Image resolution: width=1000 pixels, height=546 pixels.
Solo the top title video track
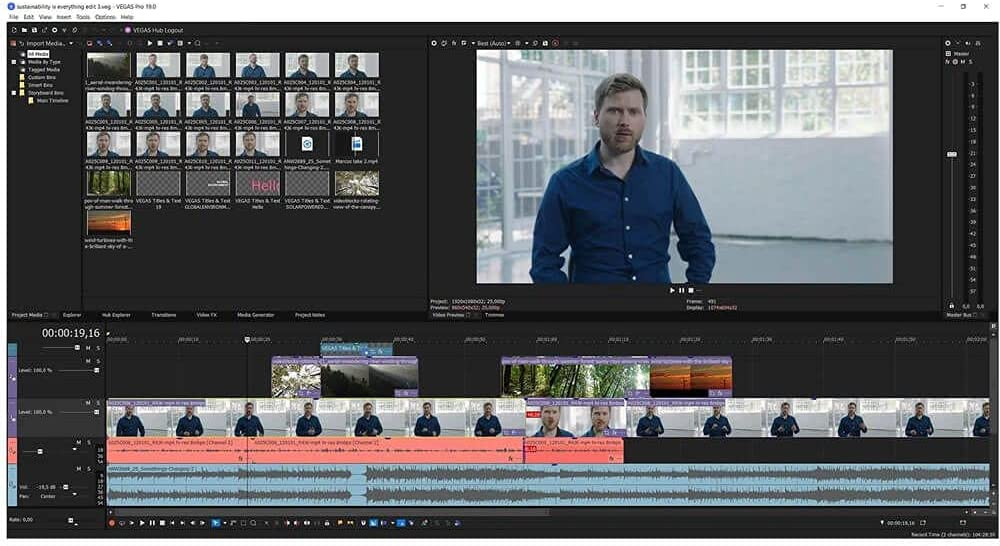98,348
